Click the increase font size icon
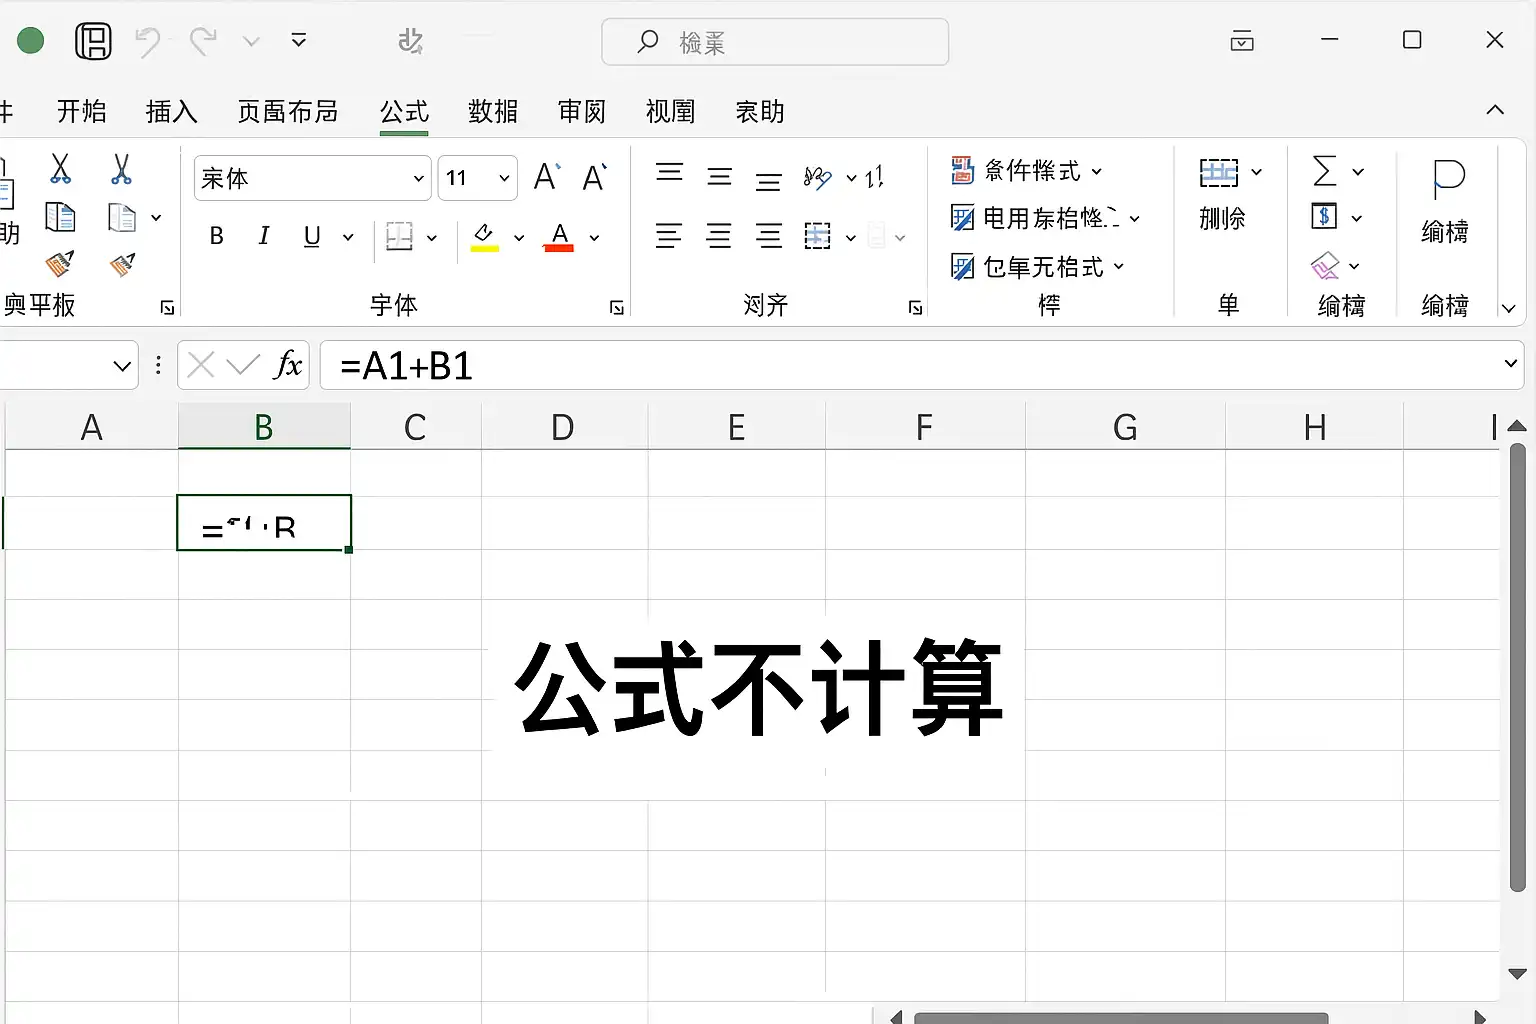Image resolution: width=1536 pixels, height=1024 pixels. point(547,177)
